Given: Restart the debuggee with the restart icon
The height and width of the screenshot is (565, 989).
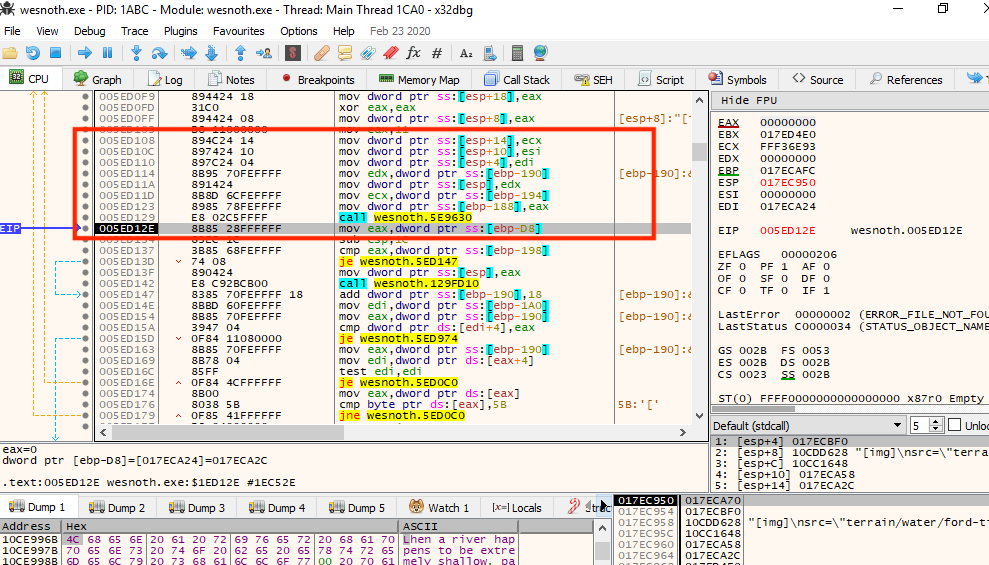Looking at the screenshot, I should [x=33, y=53].
